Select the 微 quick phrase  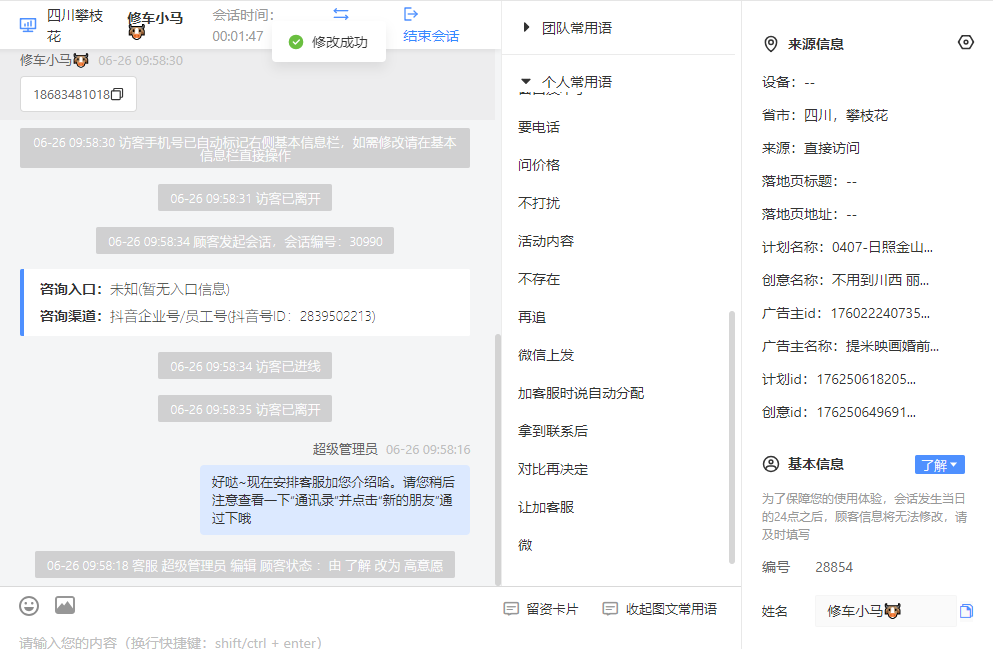(525, 545)
